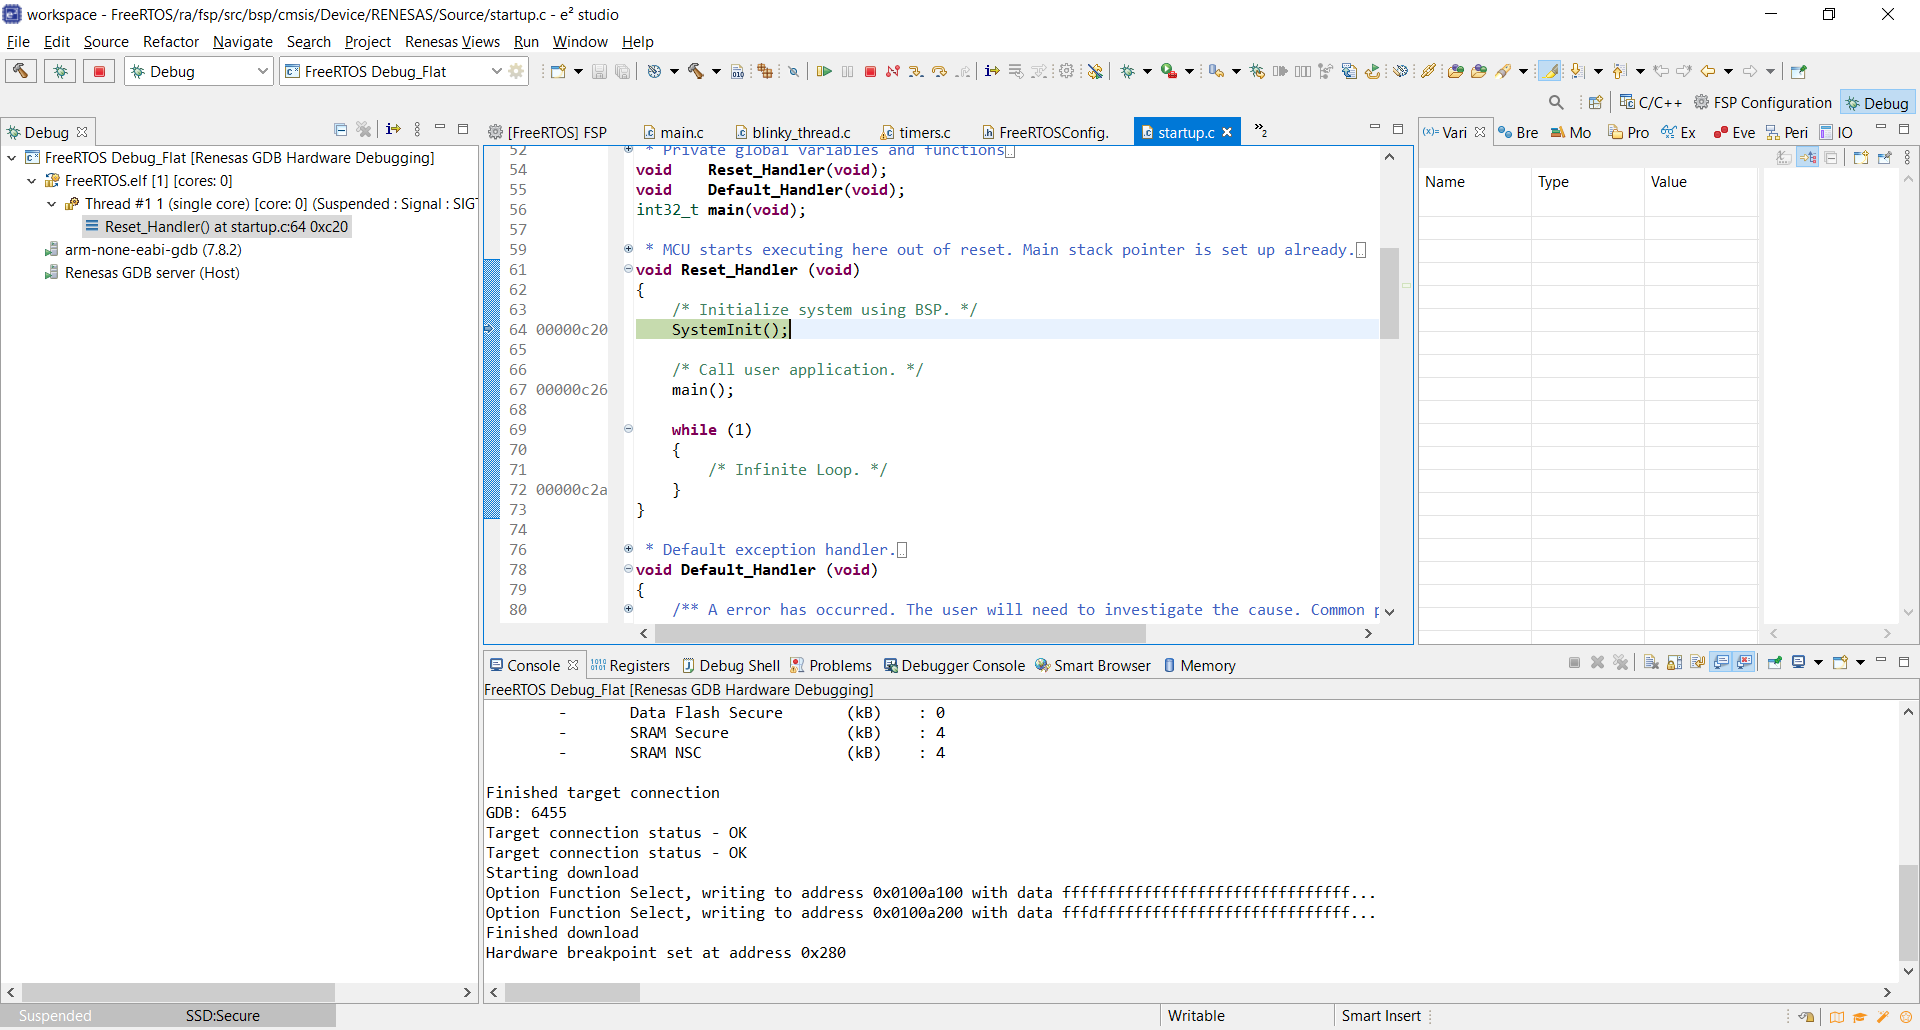Click the Resume debug icon
Screen dimensions: 1920x1030
824,71
